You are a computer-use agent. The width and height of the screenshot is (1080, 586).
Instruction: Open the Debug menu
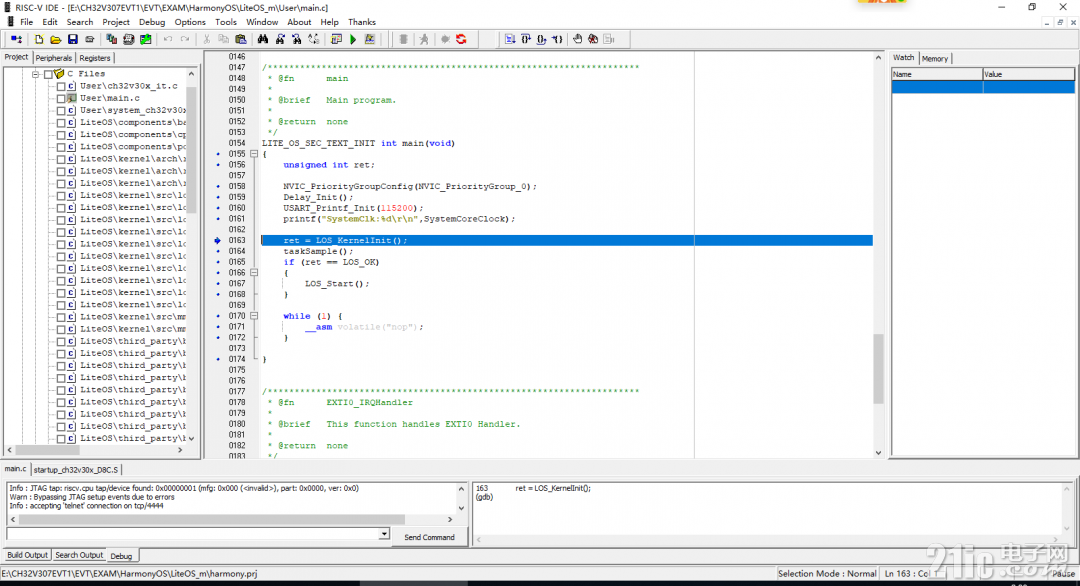(x=152, y=22)
